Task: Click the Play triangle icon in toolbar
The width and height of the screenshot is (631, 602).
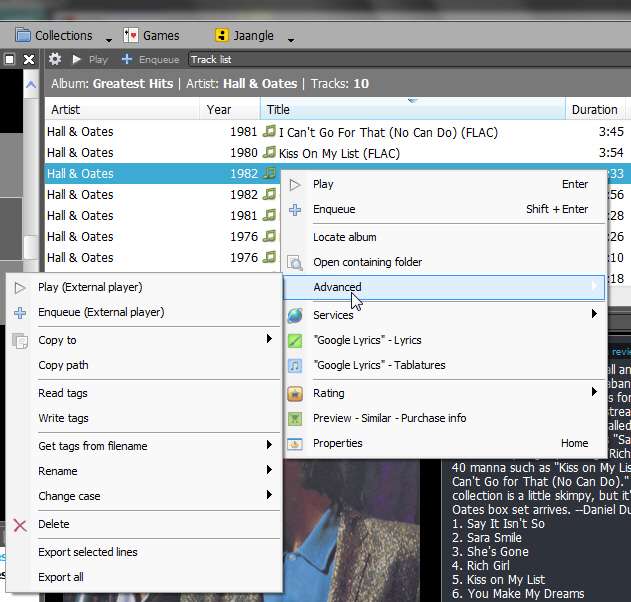Action: click(76, 60)
